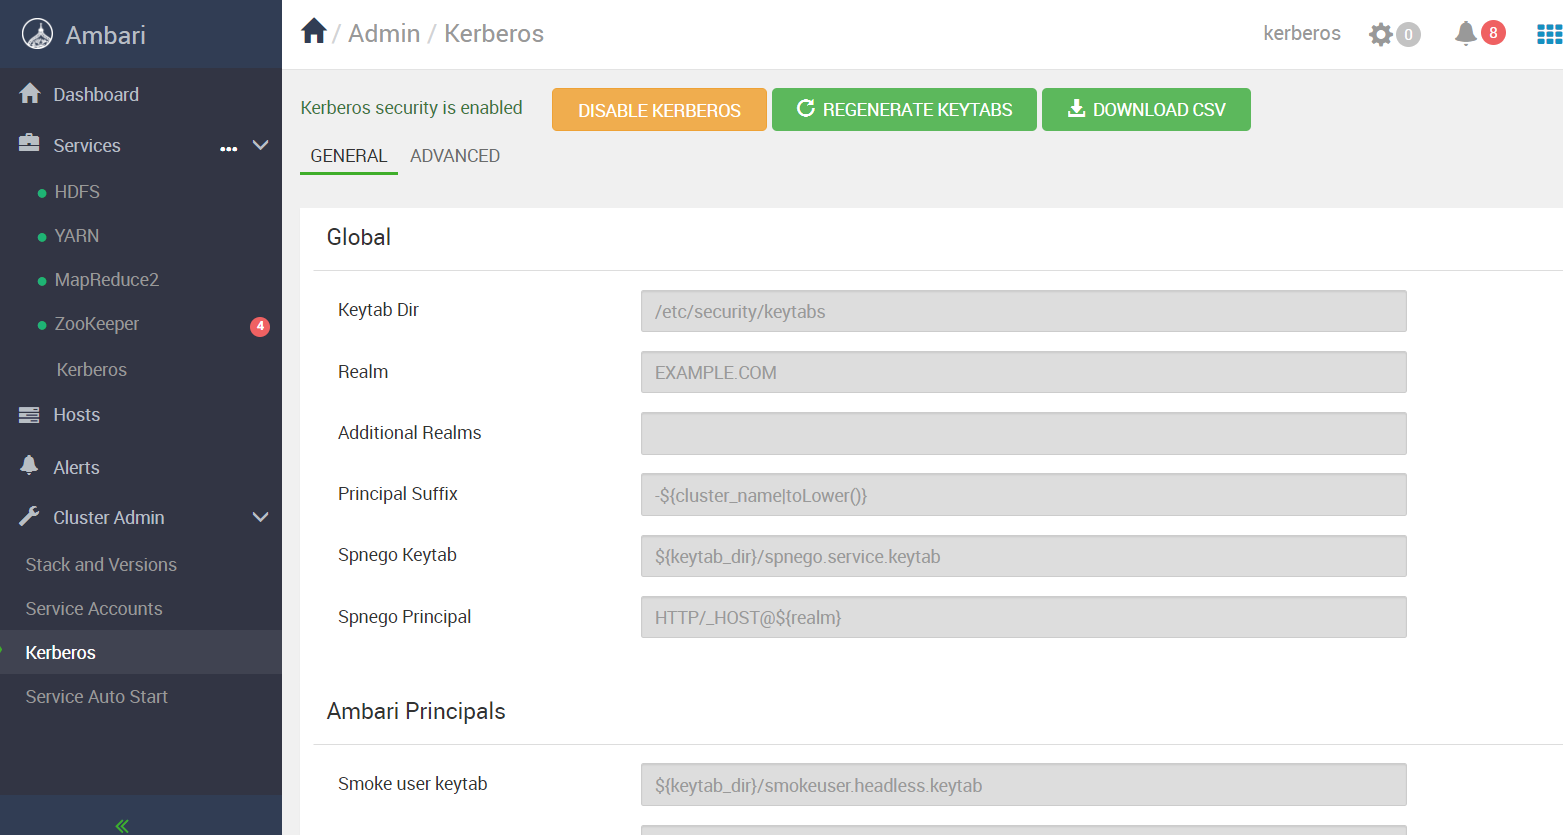Click the Ambari logo icon
Image resolution: width=1563 pixels, height=835 pixels.
38,34
